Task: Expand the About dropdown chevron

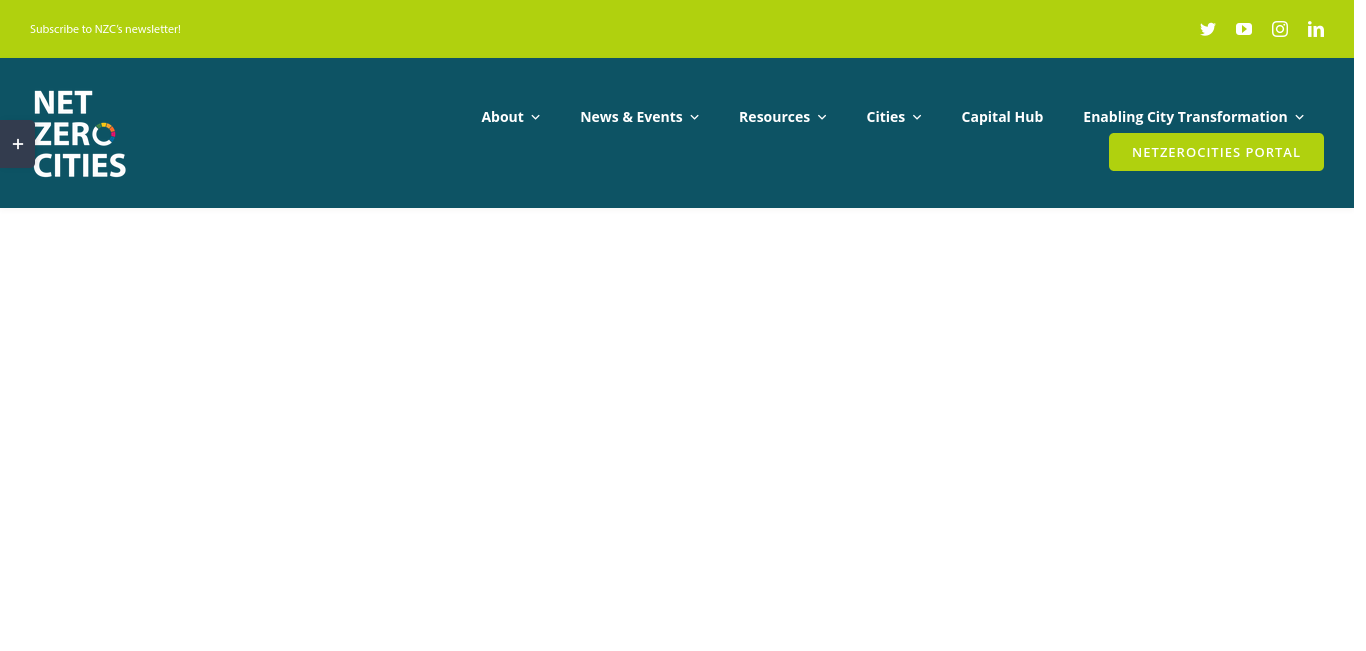Action: pyautogui.click(x=535, y=117)
